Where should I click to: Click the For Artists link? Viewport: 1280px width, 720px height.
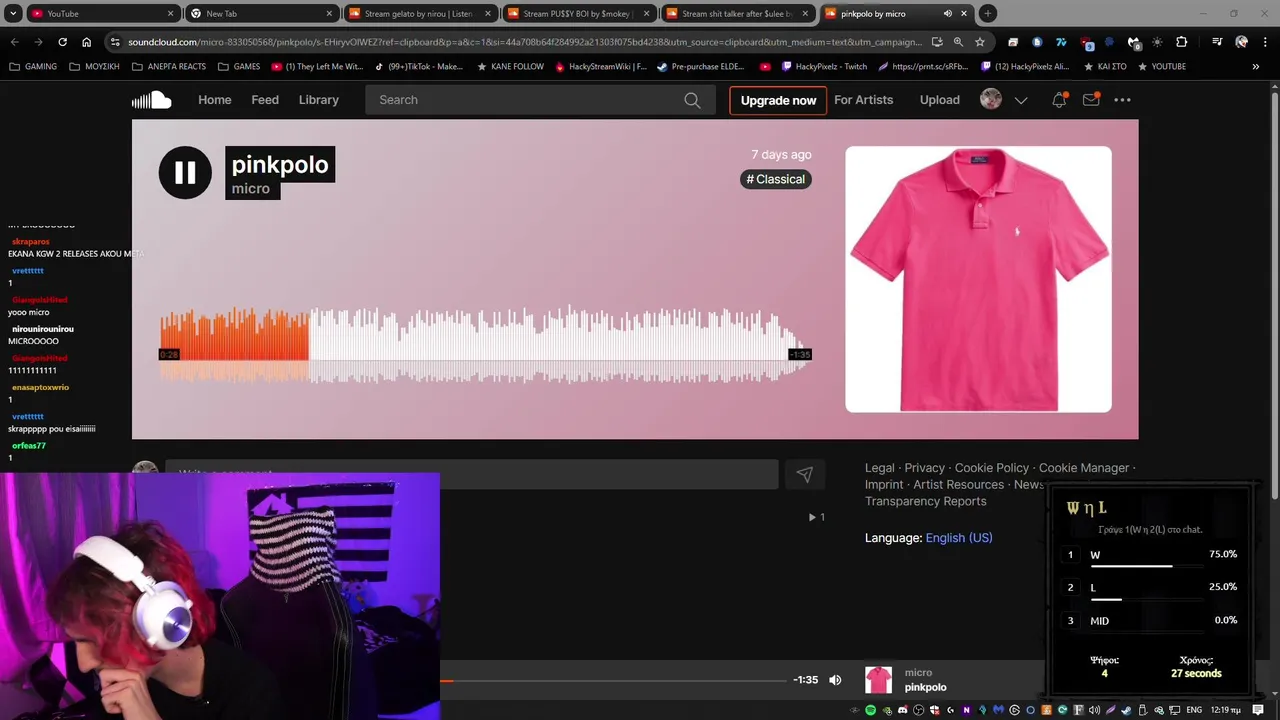tap(864, 100)
